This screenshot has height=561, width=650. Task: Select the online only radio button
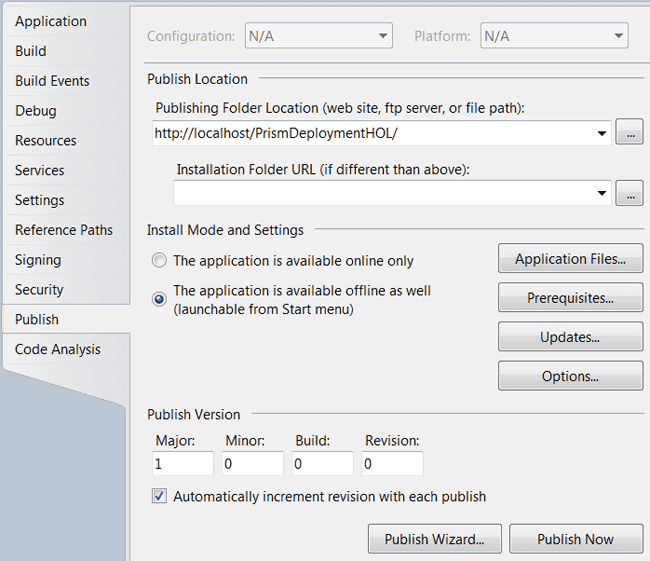pyautogui.click(x=159, y=261)
